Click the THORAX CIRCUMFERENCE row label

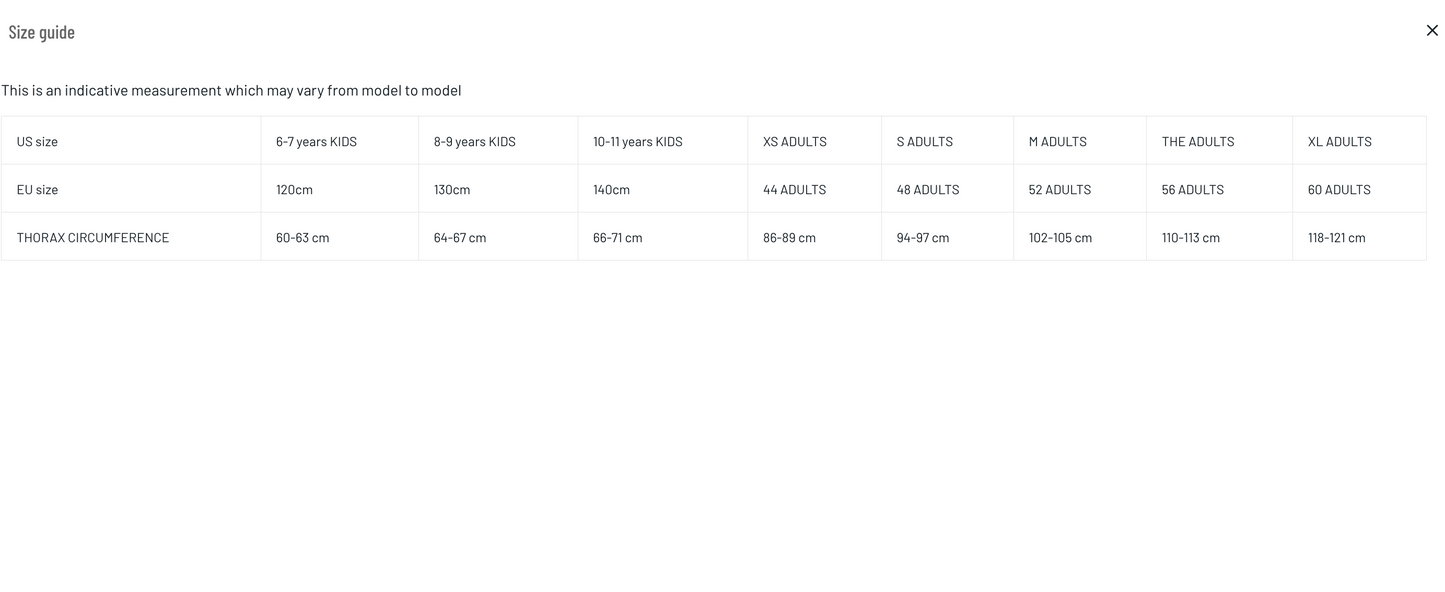93,238
